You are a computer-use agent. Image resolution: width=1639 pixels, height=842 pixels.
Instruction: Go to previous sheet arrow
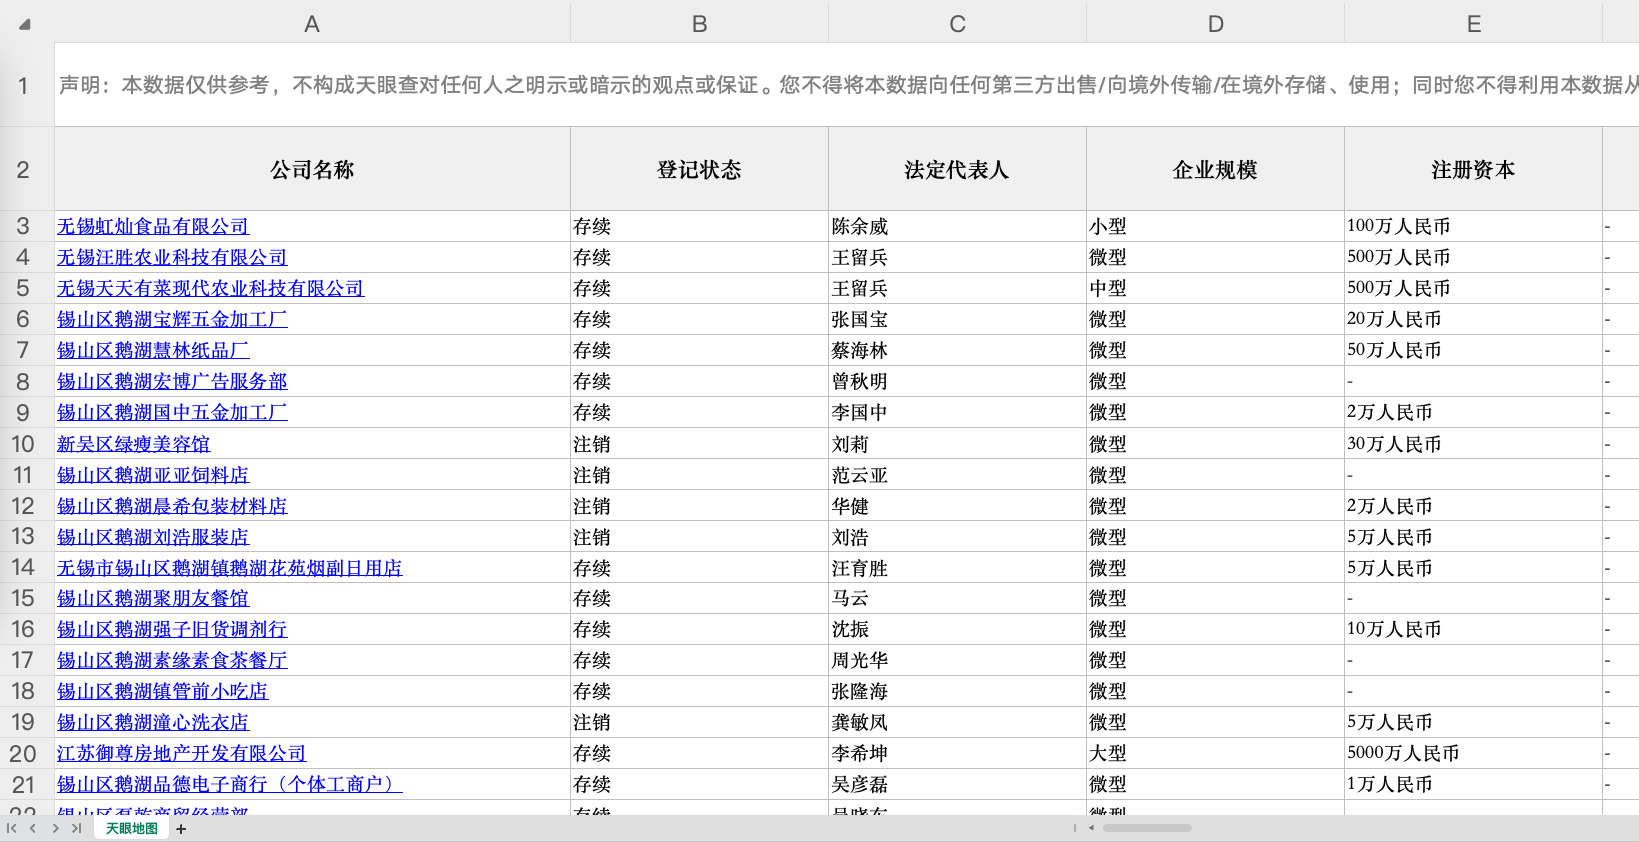coord(33,829)
